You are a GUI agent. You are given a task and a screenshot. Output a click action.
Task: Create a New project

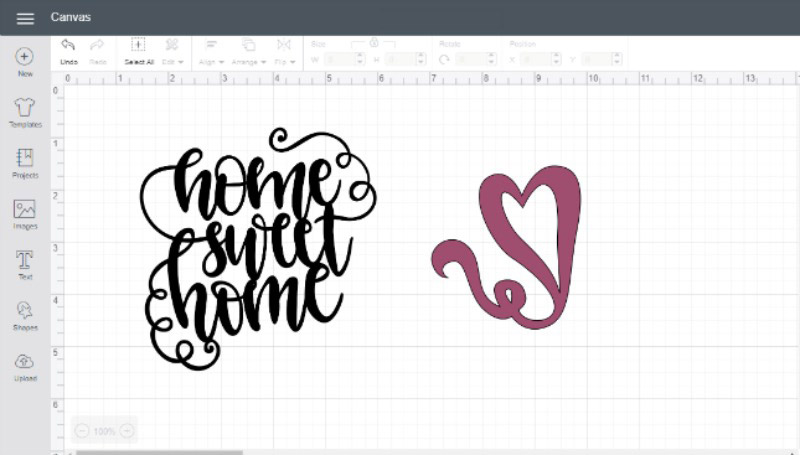[24, 62]
